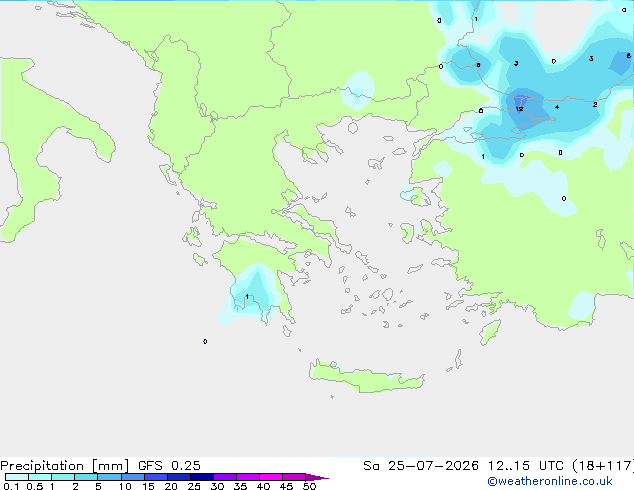Image resolution: width=634 pixels, height=490 pixels.
Task: Click the 'Precipitation [mm]' title text
Action: 64,466
